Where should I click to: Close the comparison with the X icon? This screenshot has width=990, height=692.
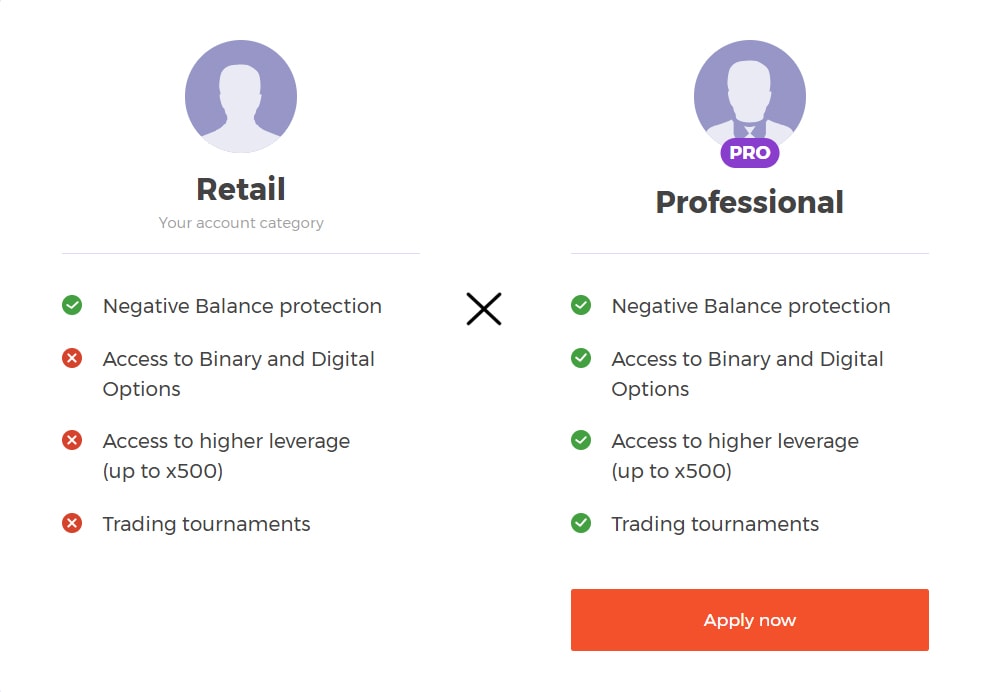pyautogui.click(x=484, y=309)
